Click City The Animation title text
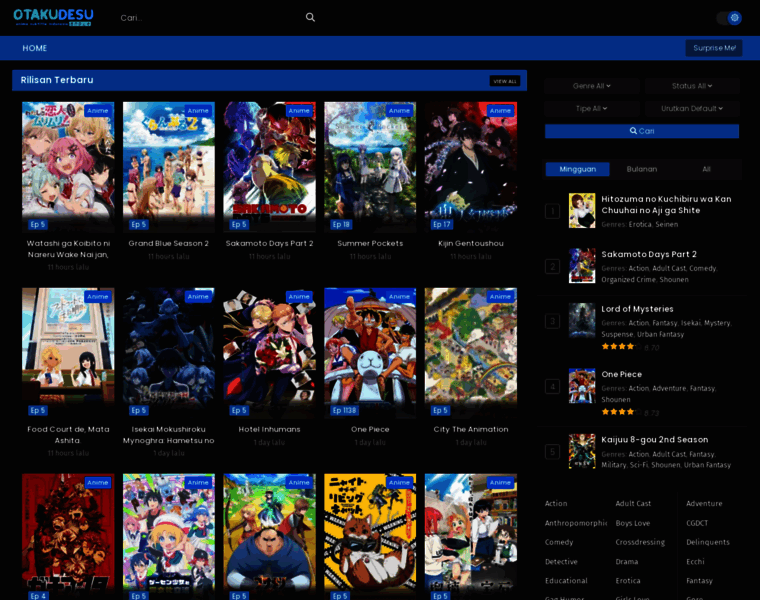The width and height of the screenshot is (760, 600). [471, 429]
